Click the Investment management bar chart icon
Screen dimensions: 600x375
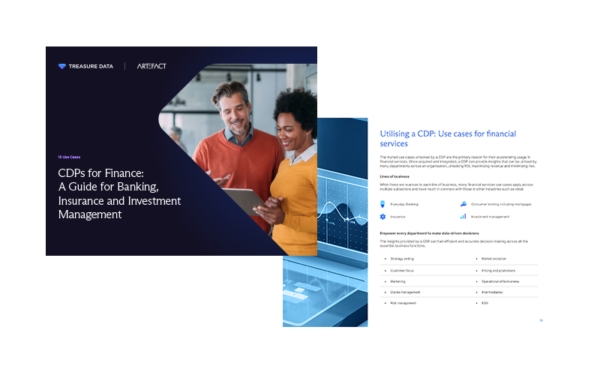click(x=463, y=216)
